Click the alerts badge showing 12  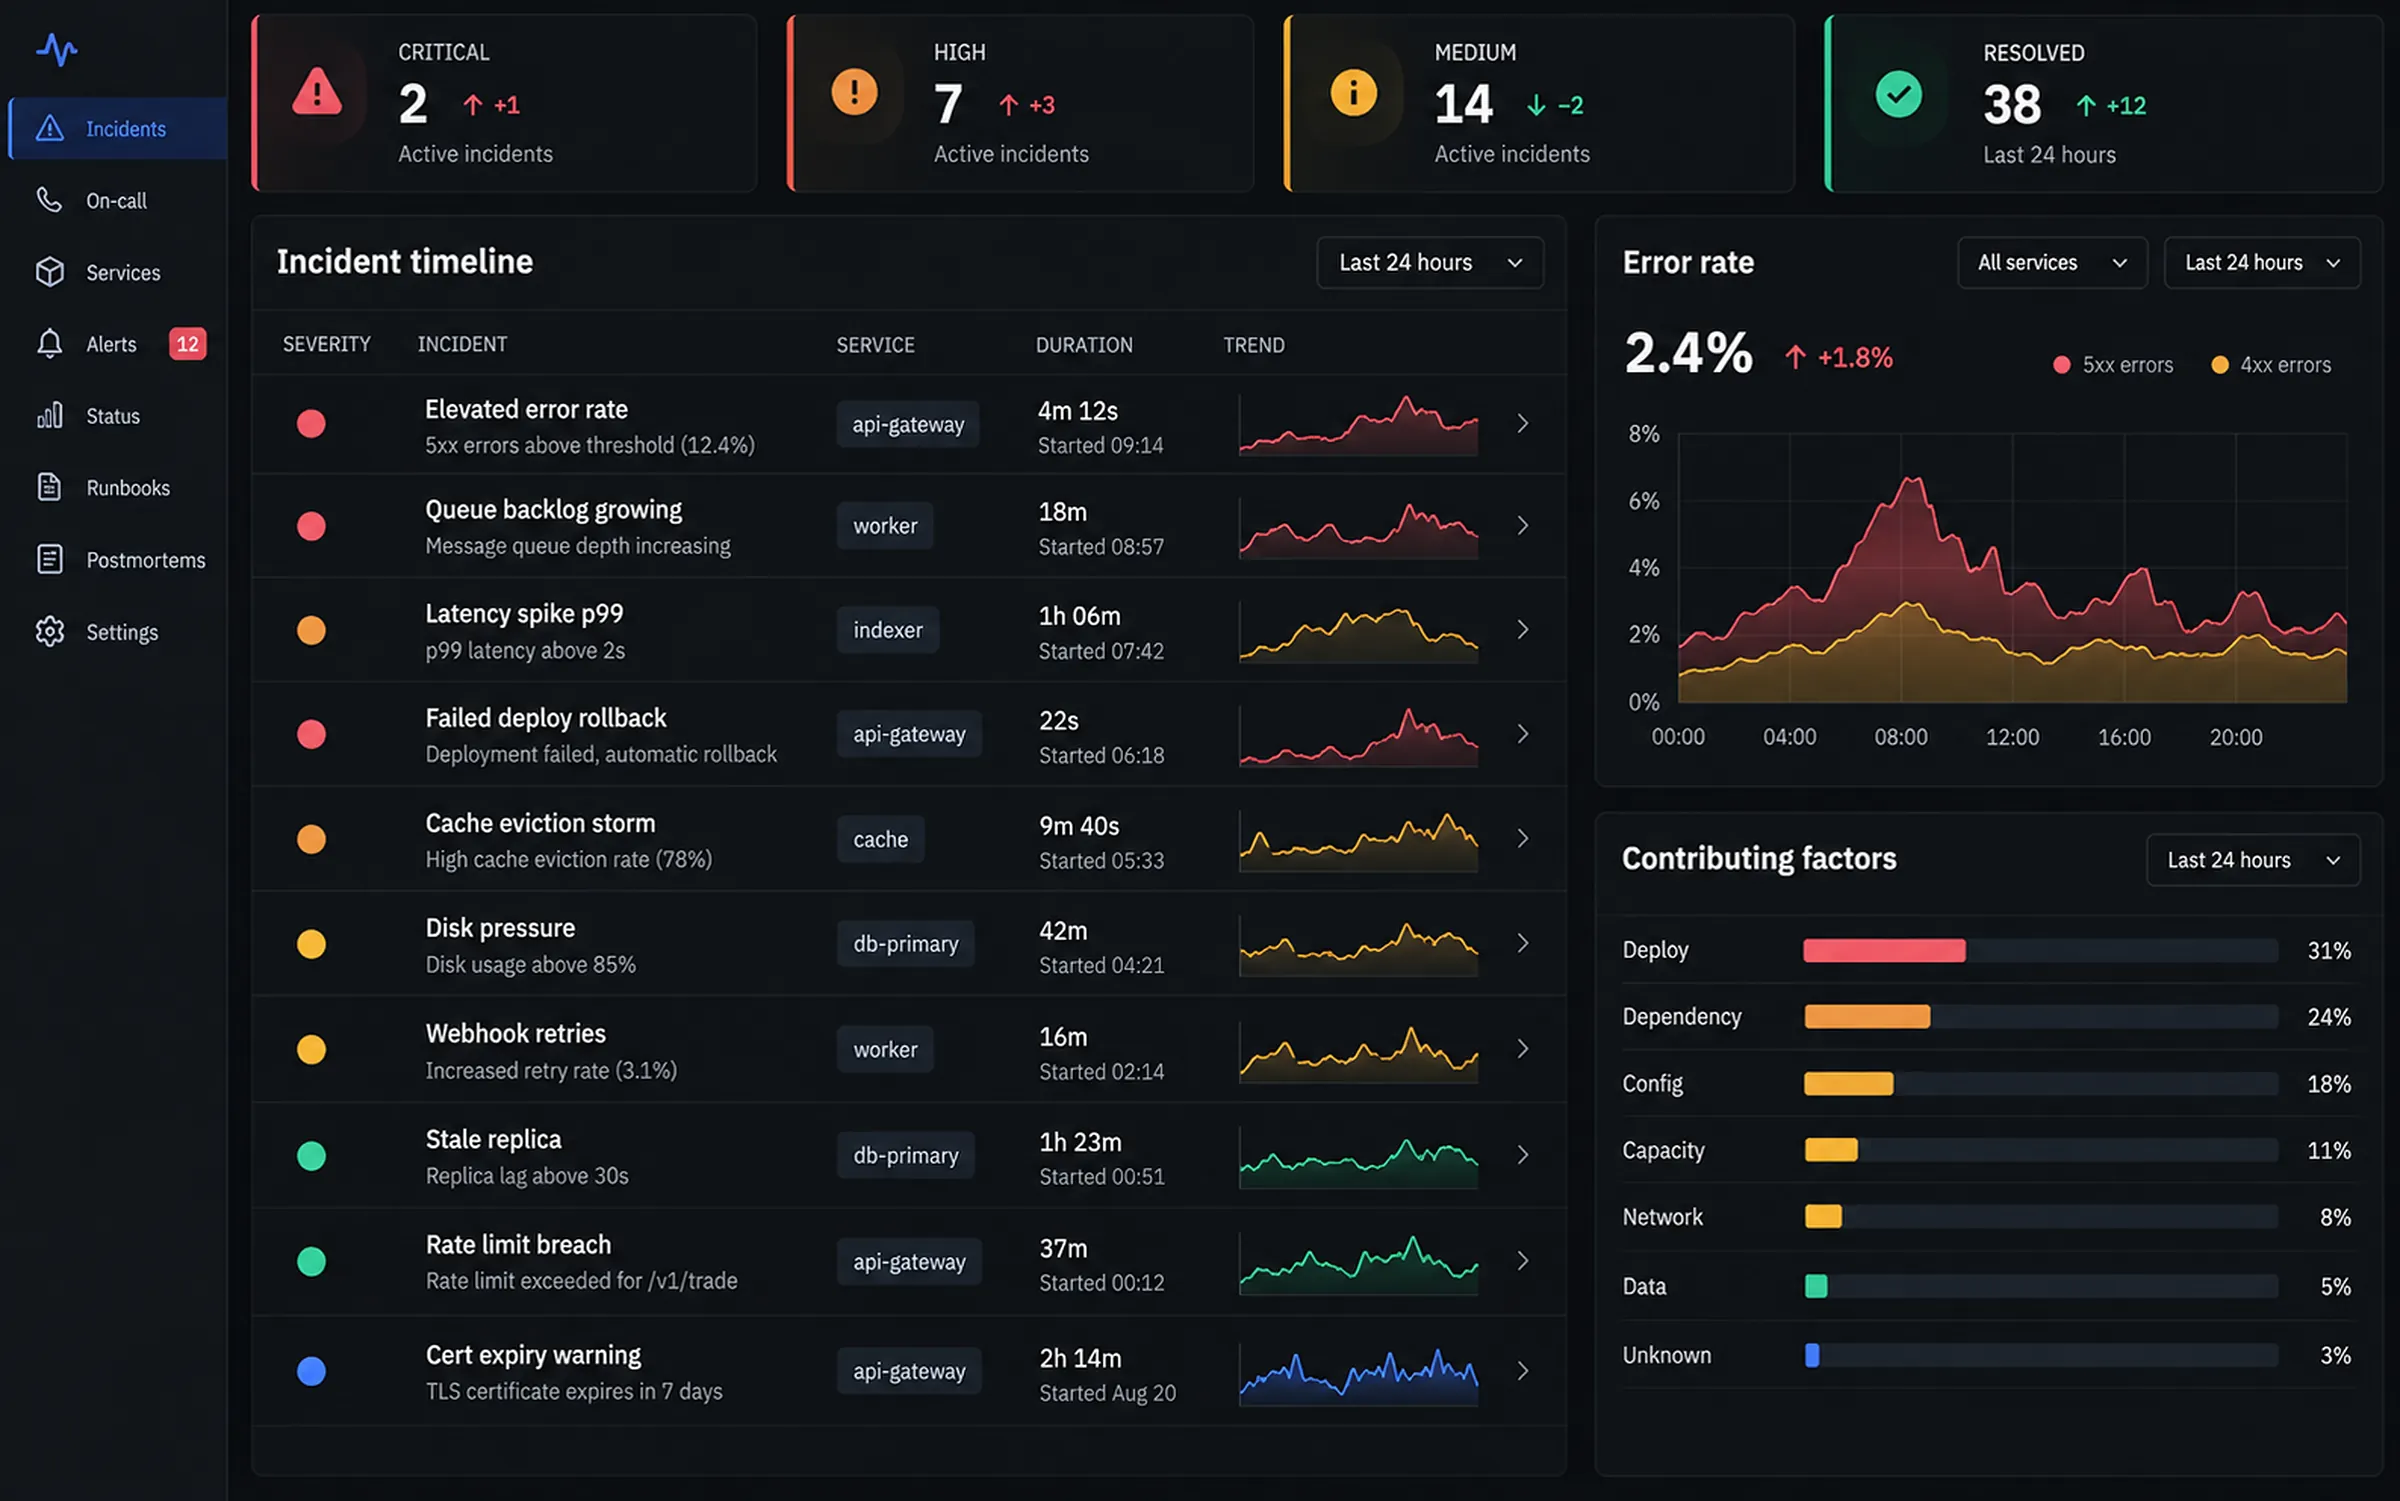(x=188, y=344)
